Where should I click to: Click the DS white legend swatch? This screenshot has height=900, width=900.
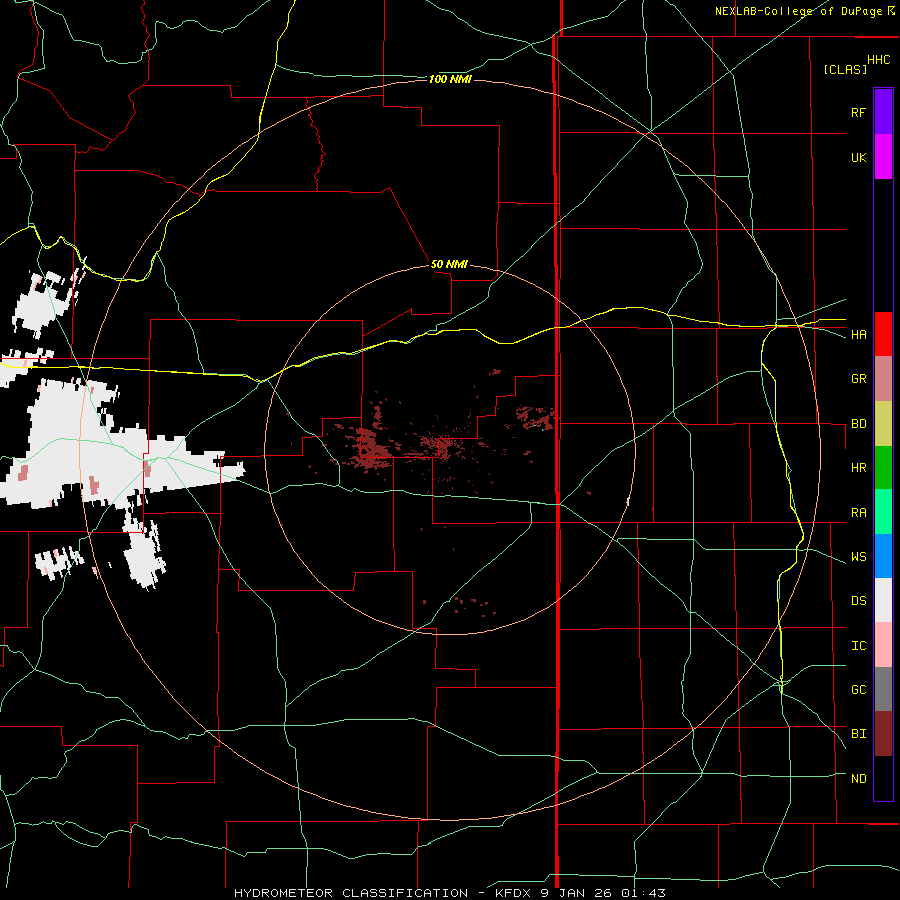coord(883,600)
